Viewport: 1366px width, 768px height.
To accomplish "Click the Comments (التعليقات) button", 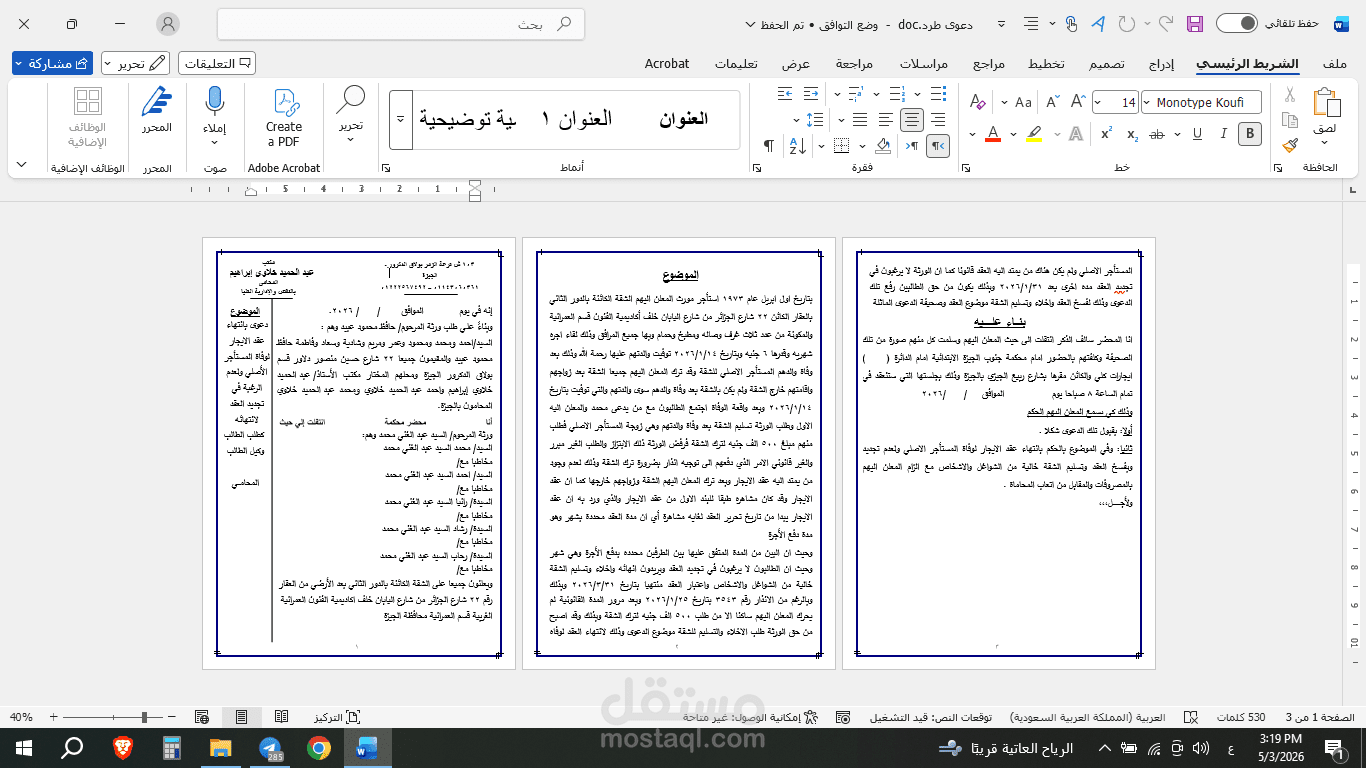I will 217,63.
